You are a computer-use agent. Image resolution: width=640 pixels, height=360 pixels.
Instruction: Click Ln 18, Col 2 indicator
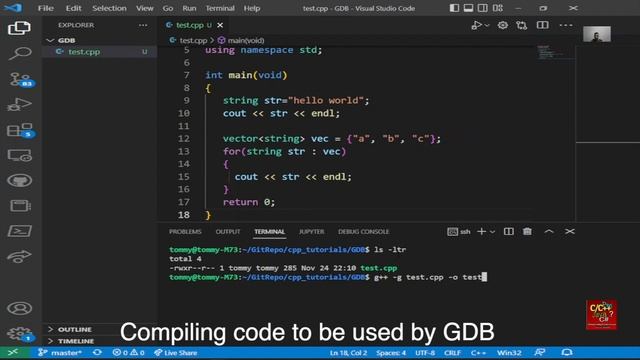[x=348, y=353]
